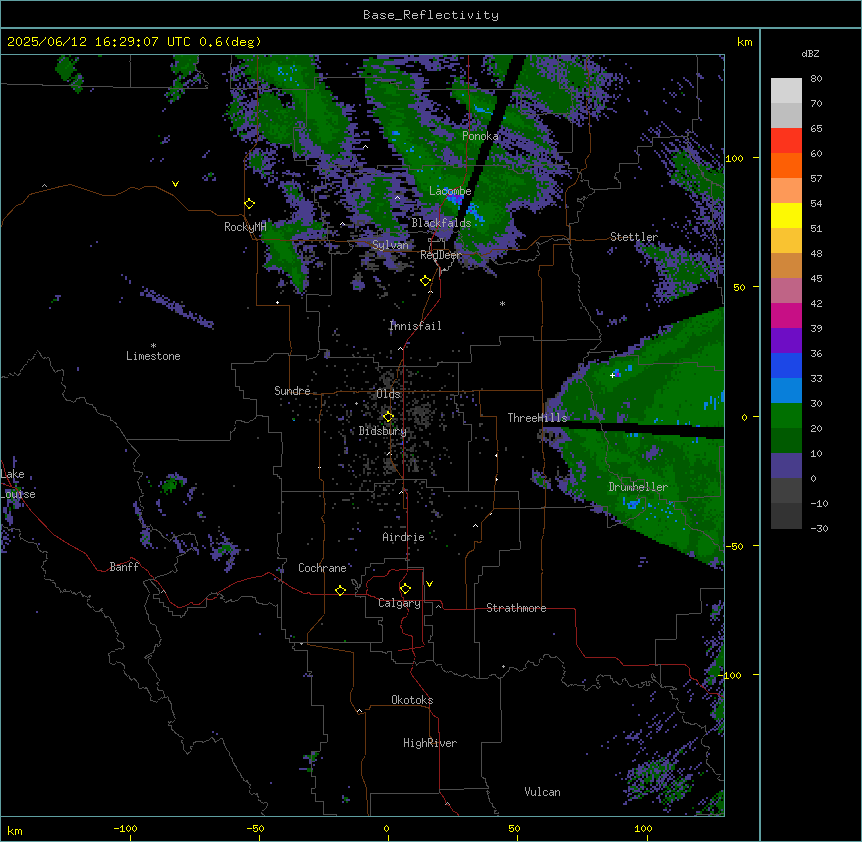Click the asterisk marker east of Innisfail
862x842 pixels.
pyautogui.click(x=502, y=303)
